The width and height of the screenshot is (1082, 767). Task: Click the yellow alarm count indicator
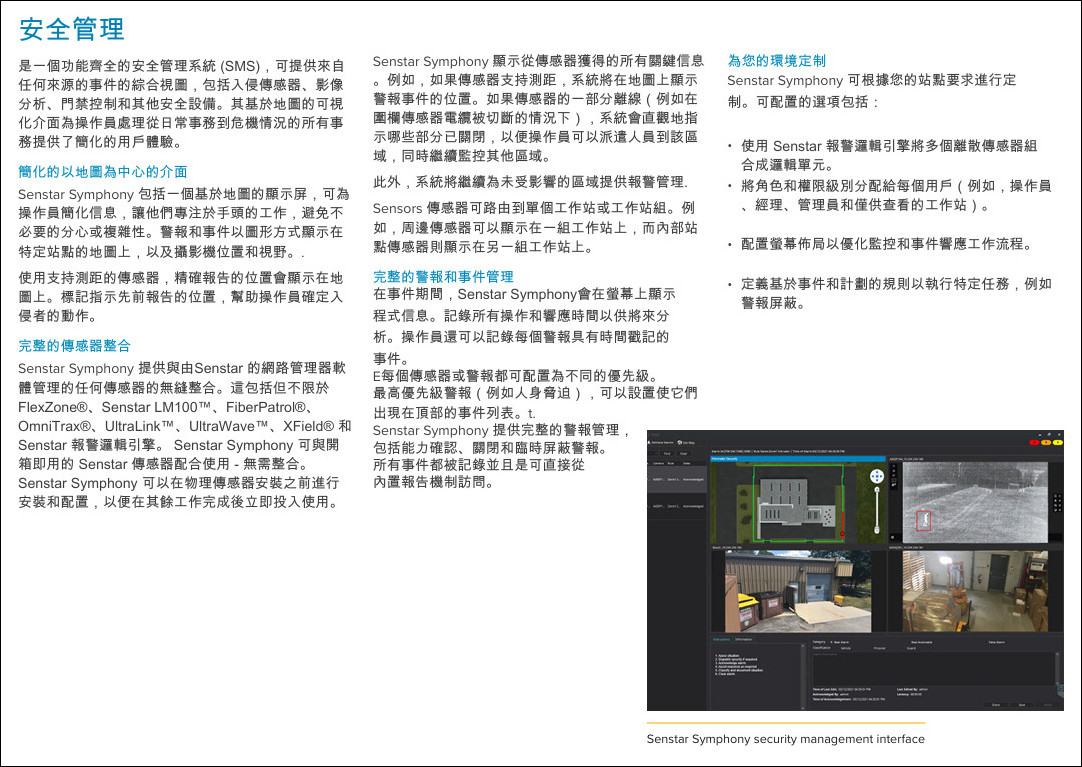(1056, 440)
